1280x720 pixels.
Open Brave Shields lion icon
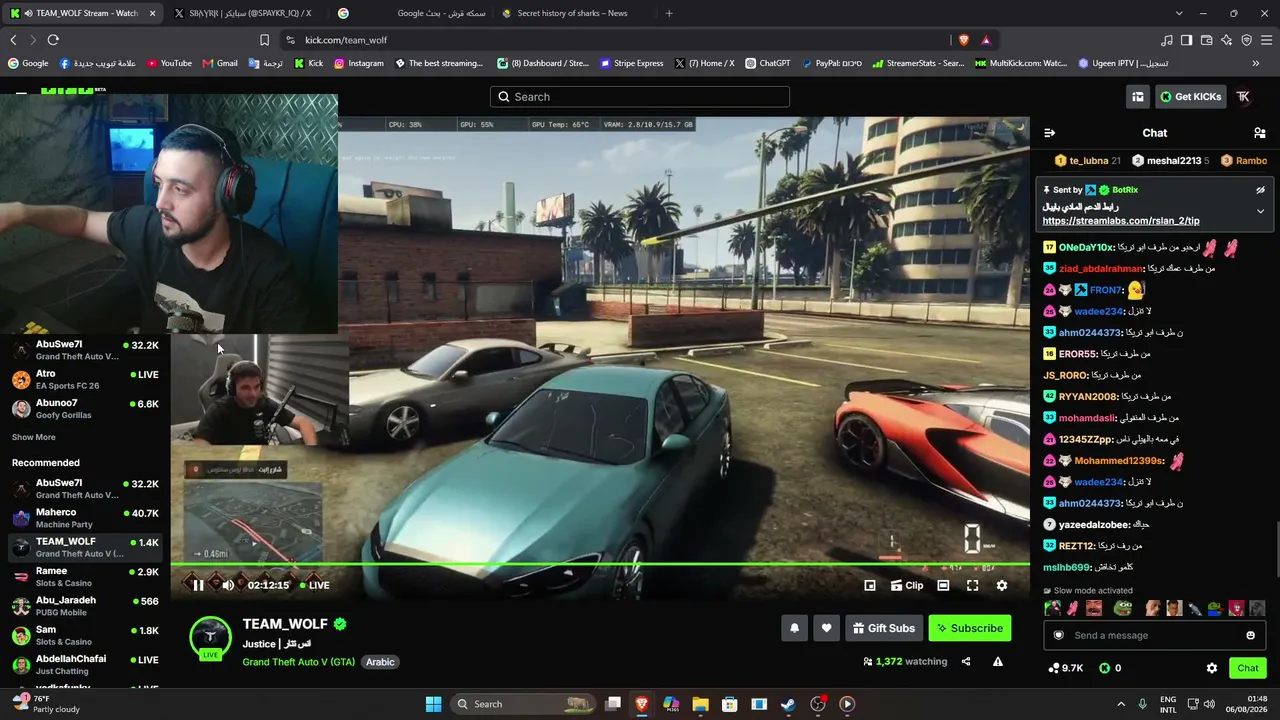pos(963,40)
